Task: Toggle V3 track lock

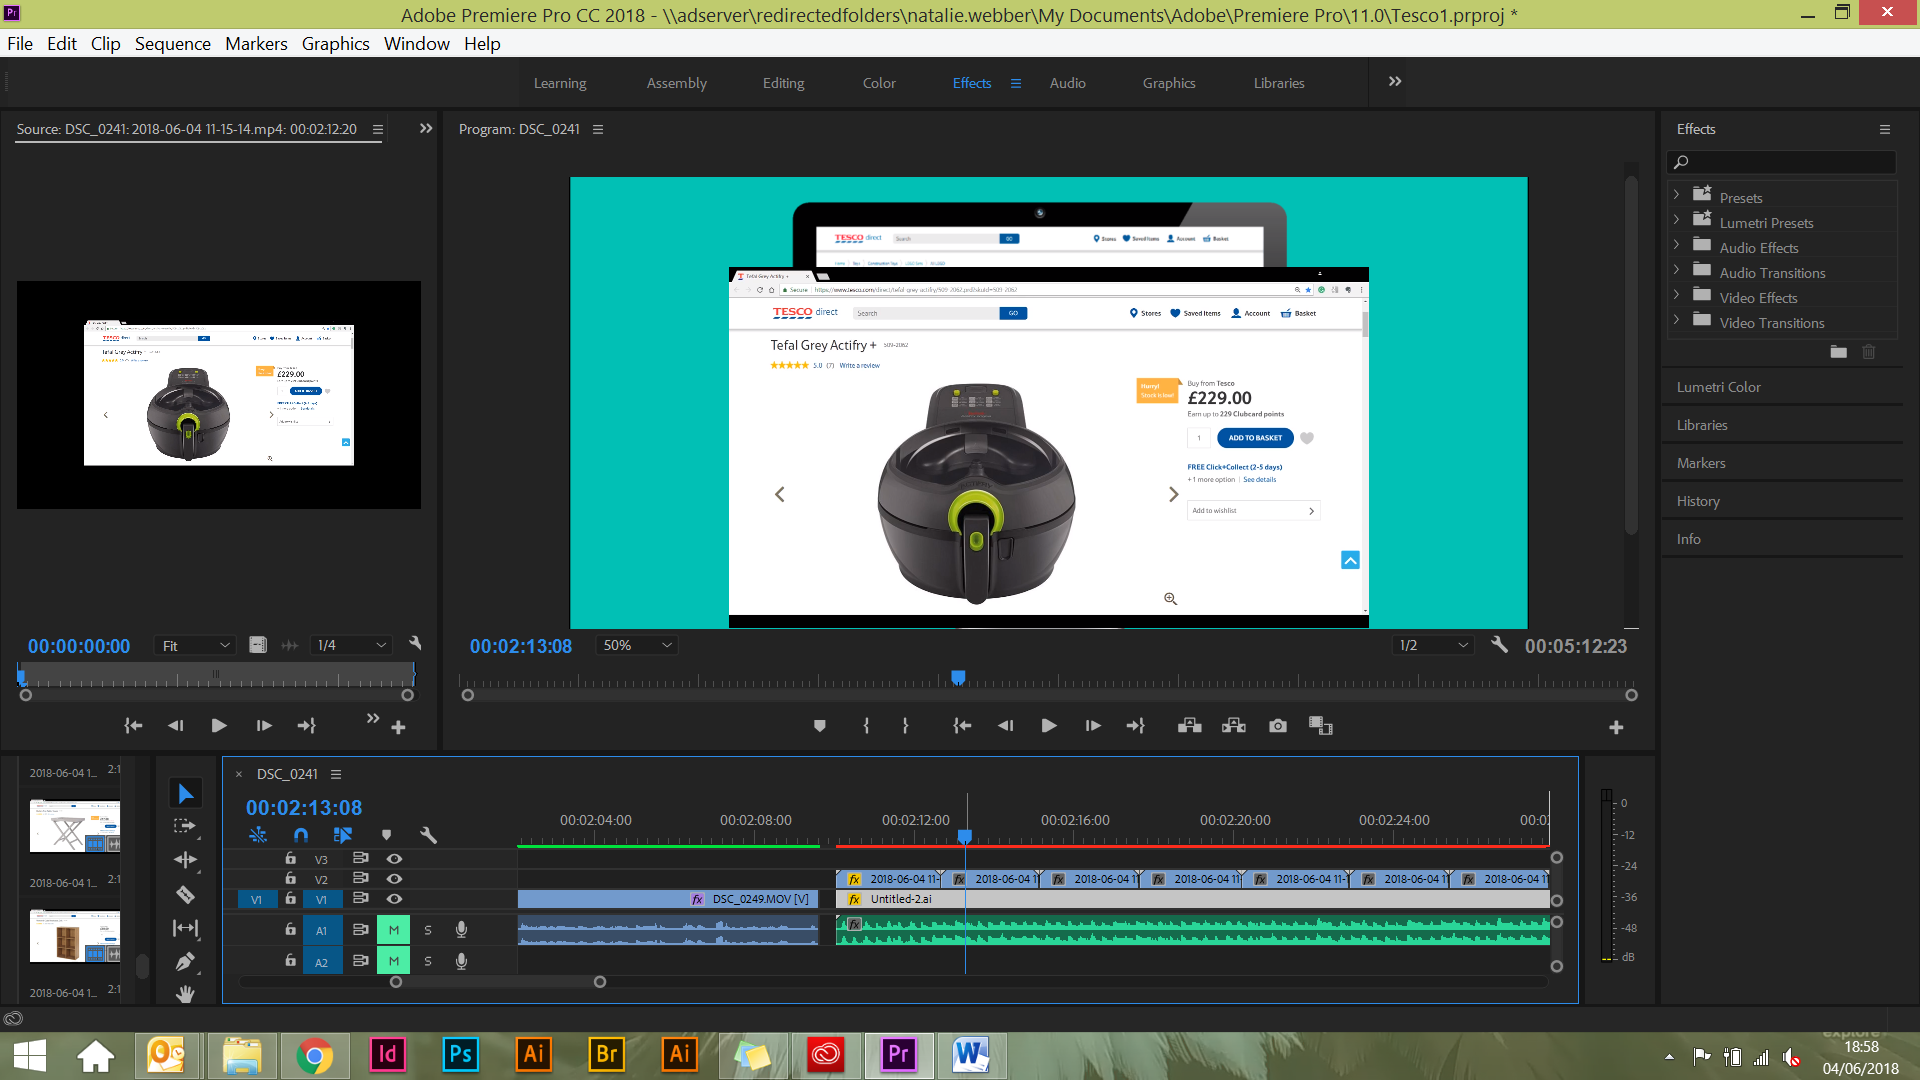Action: (x=290, y=858)
